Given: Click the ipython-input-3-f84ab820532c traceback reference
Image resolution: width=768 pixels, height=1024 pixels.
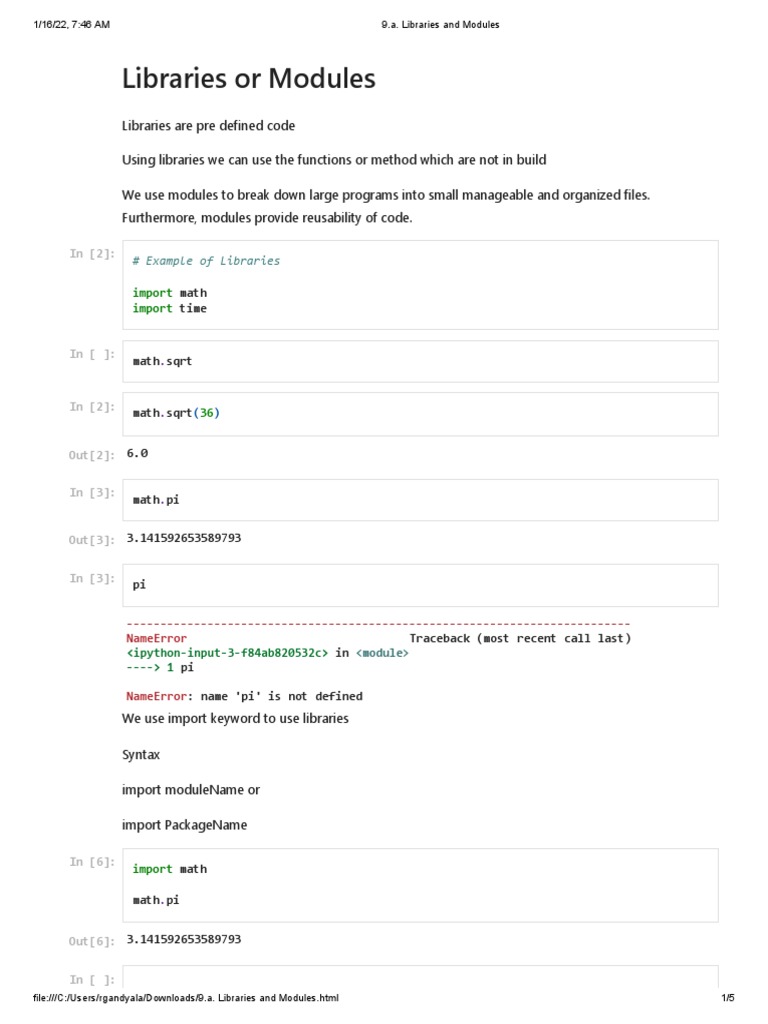Looking at the screenshot, I should point(227,652).
